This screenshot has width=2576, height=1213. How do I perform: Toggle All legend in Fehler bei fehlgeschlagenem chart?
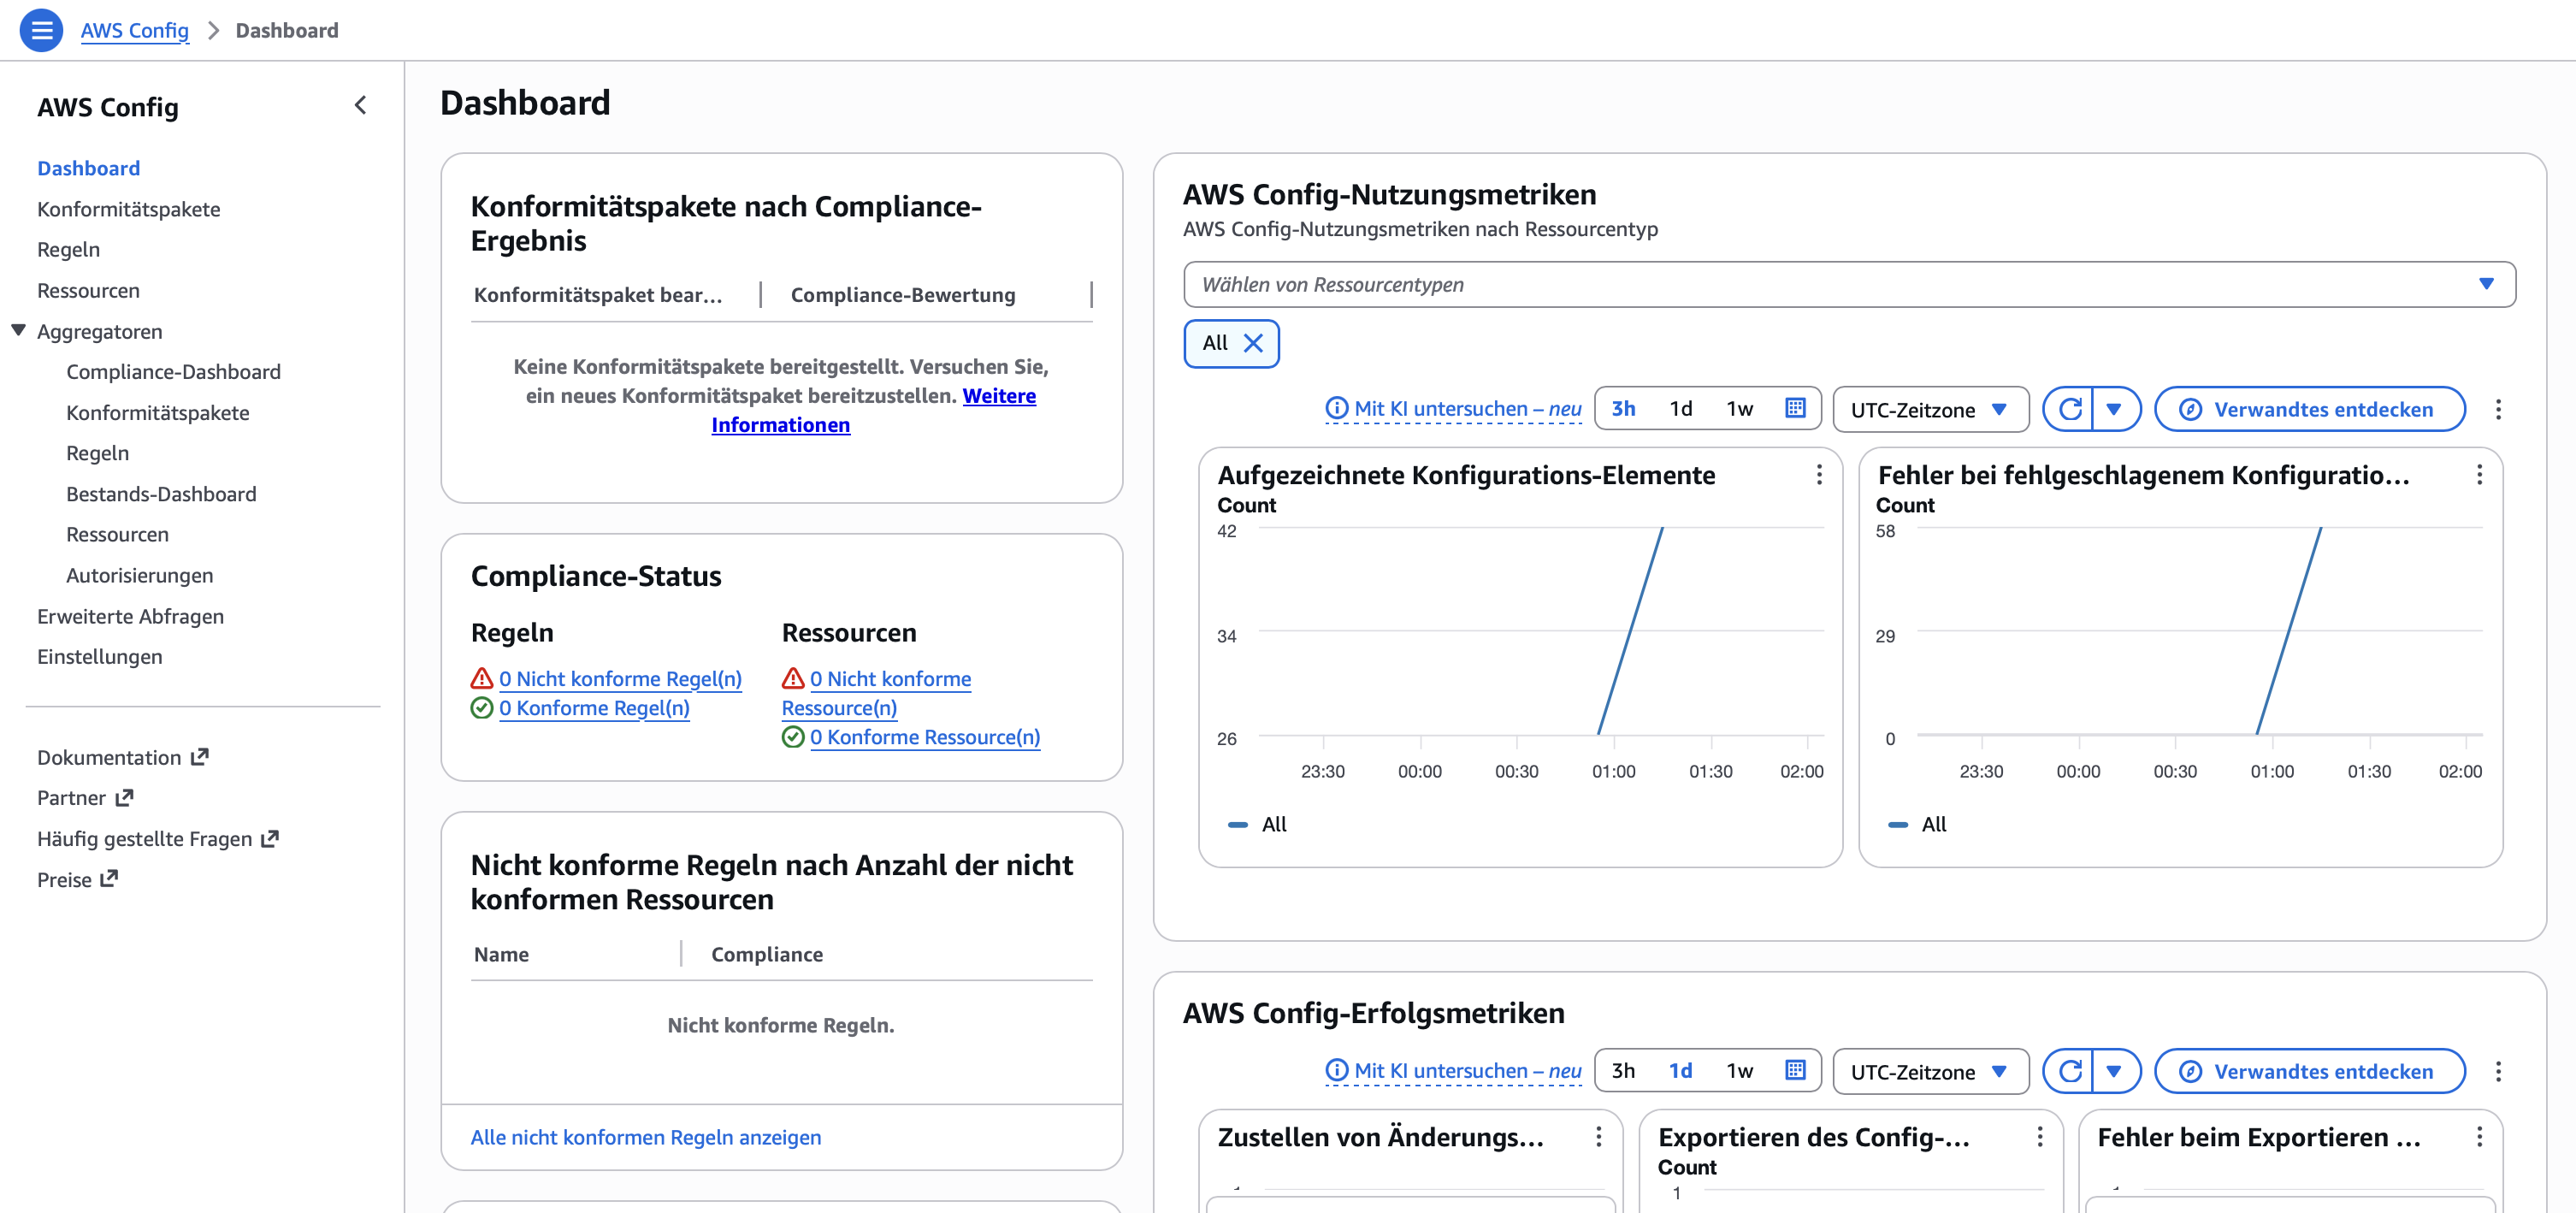1918,824
